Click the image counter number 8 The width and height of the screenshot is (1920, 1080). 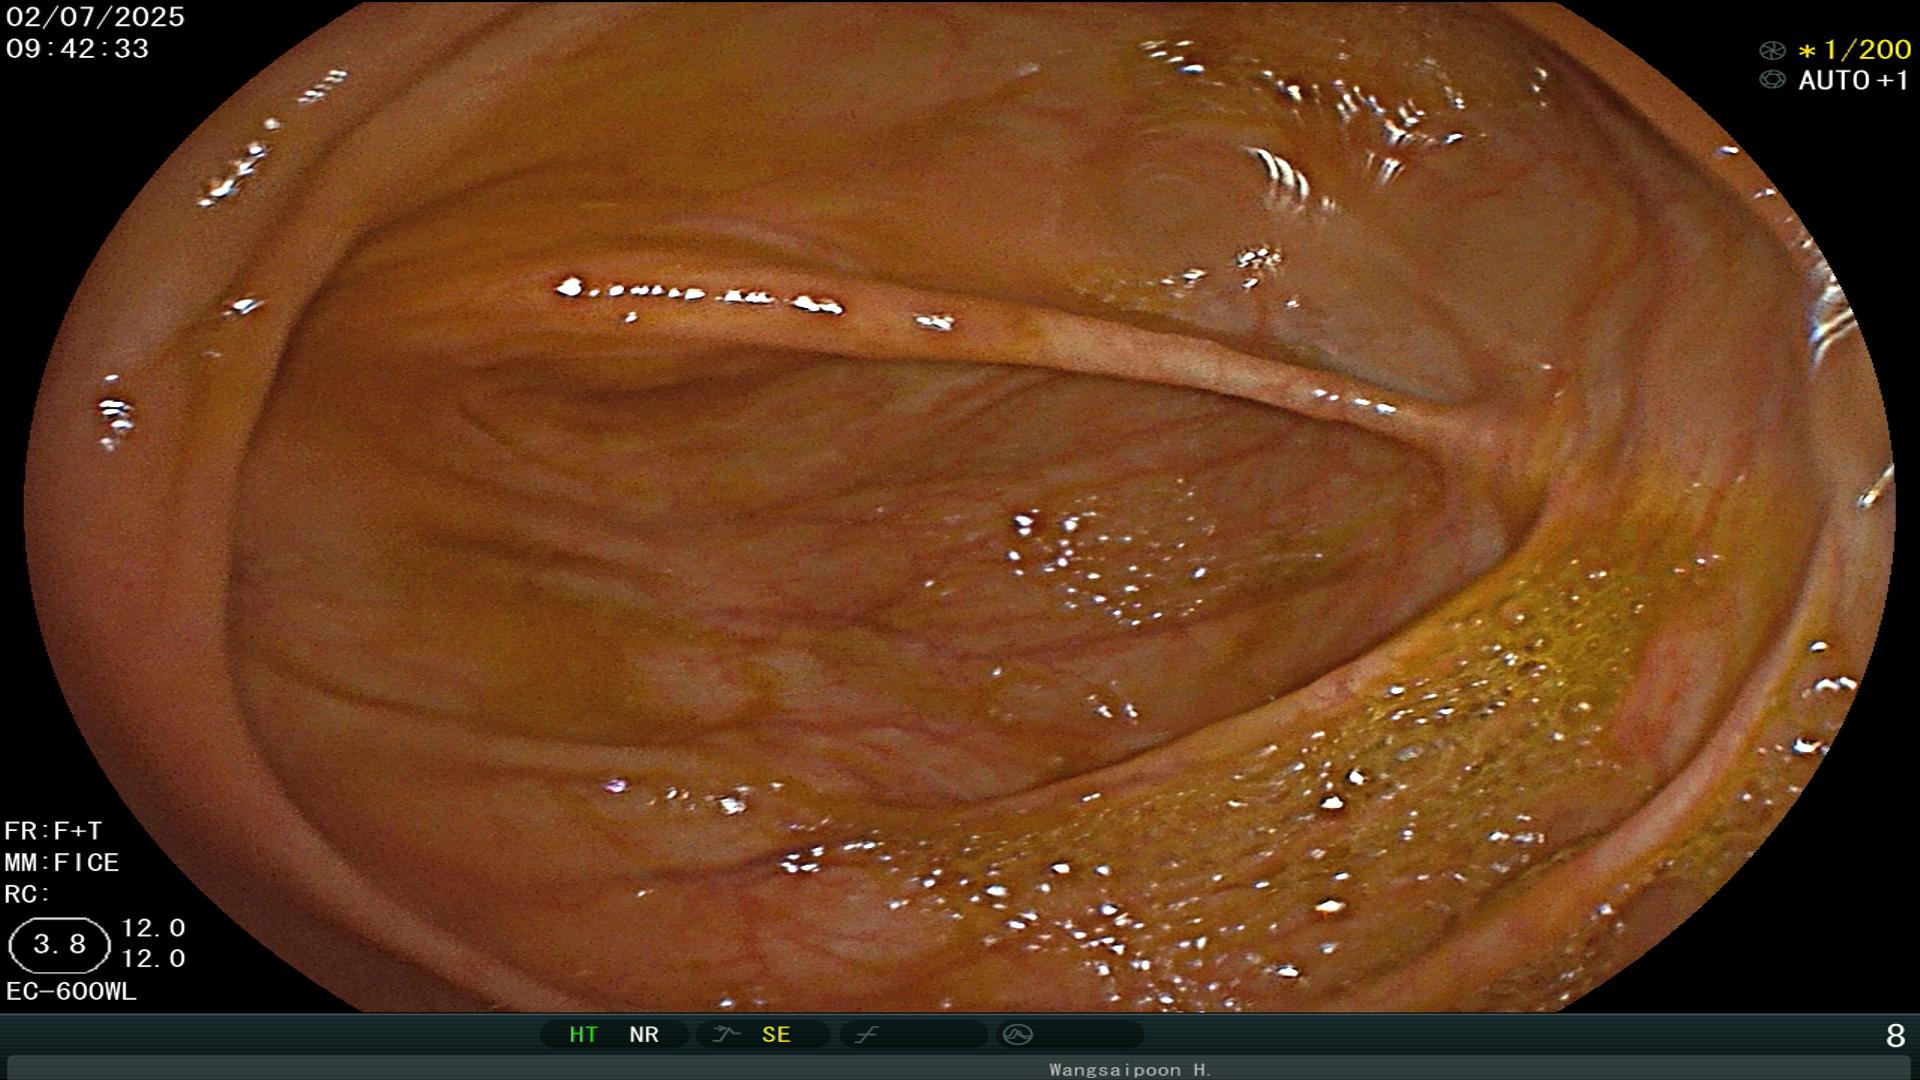coord(1895,1036)
